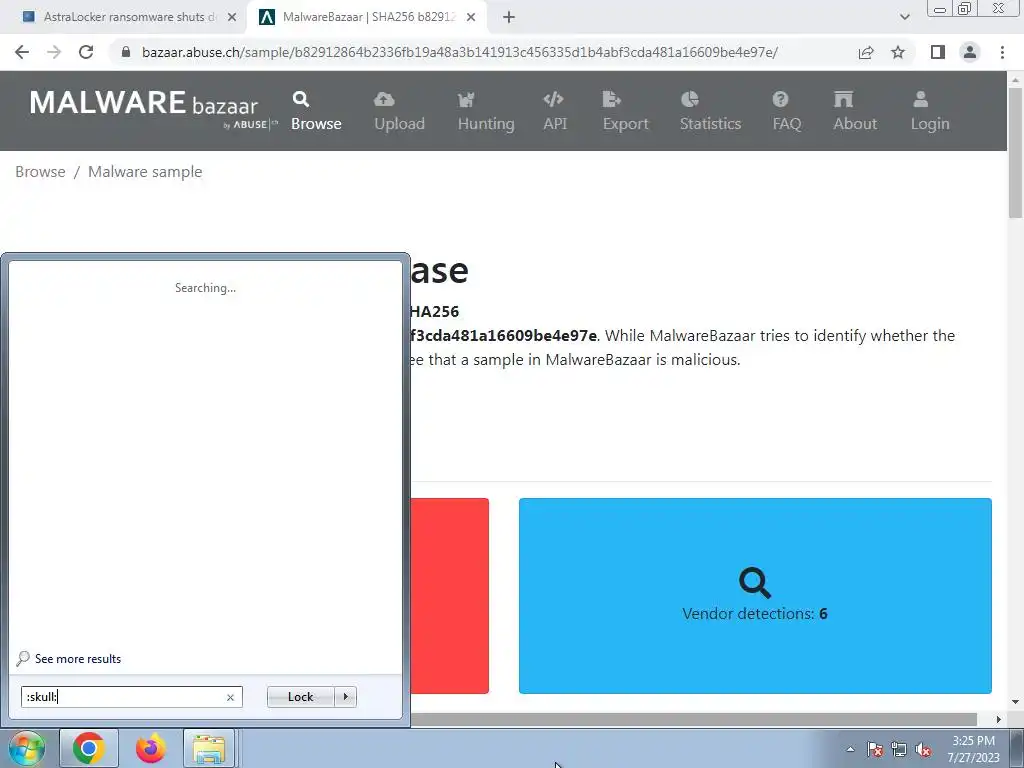
Task: Go back with the browser back arrow
Action: click(22, 52)
